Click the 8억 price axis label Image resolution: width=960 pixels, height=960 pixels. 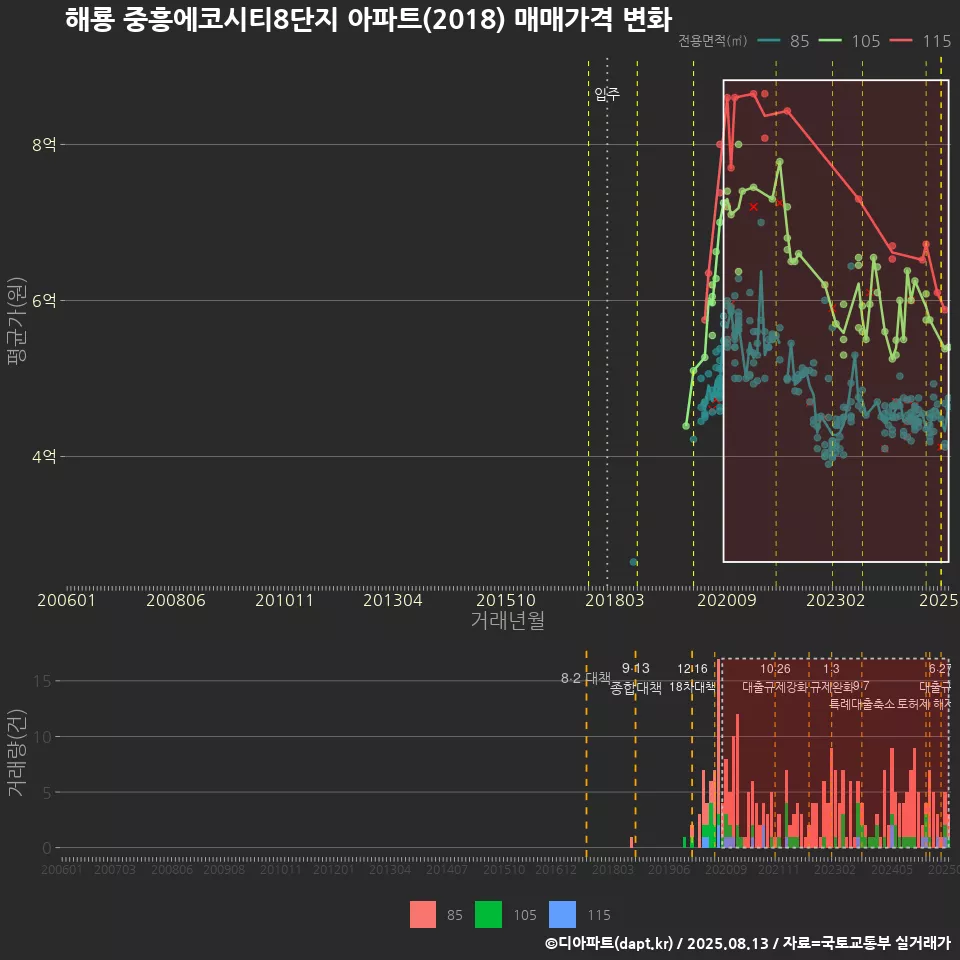[x=44, y=144]
